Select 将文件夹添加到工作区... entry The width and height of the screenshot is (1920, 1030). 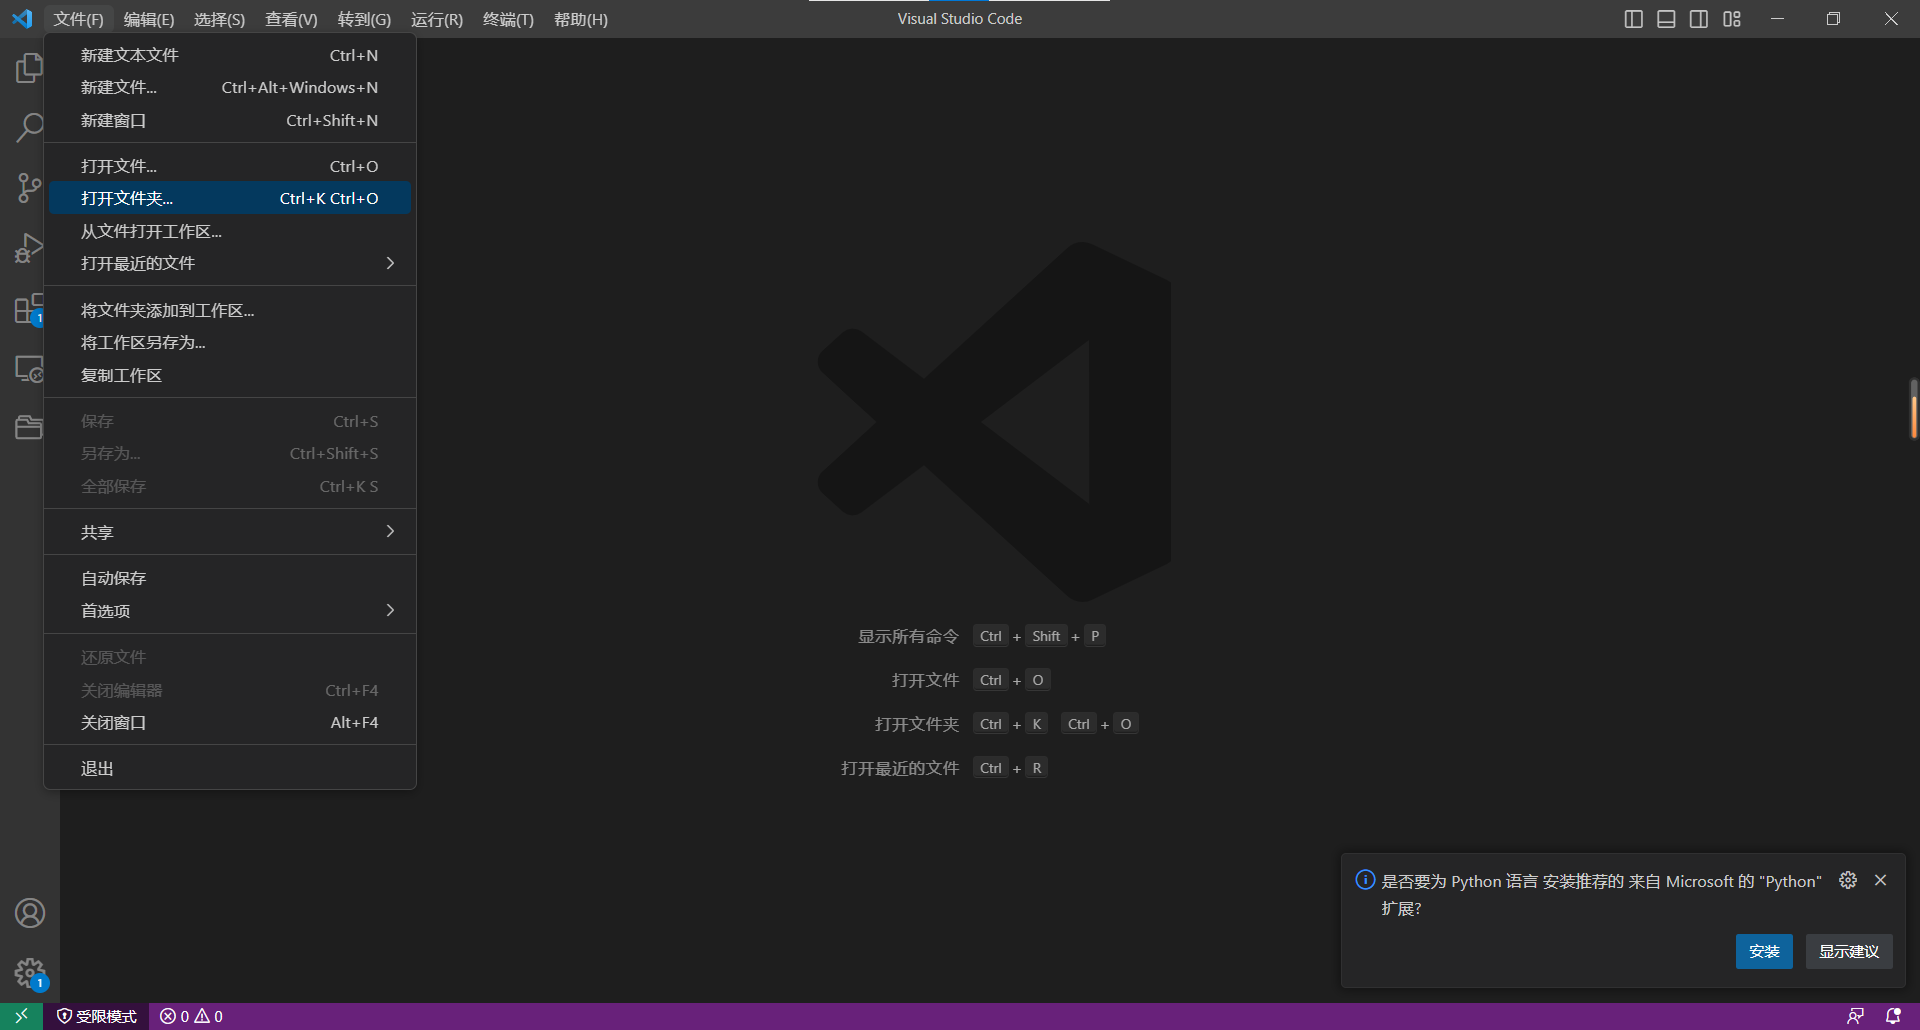click(x=230, y=310)
